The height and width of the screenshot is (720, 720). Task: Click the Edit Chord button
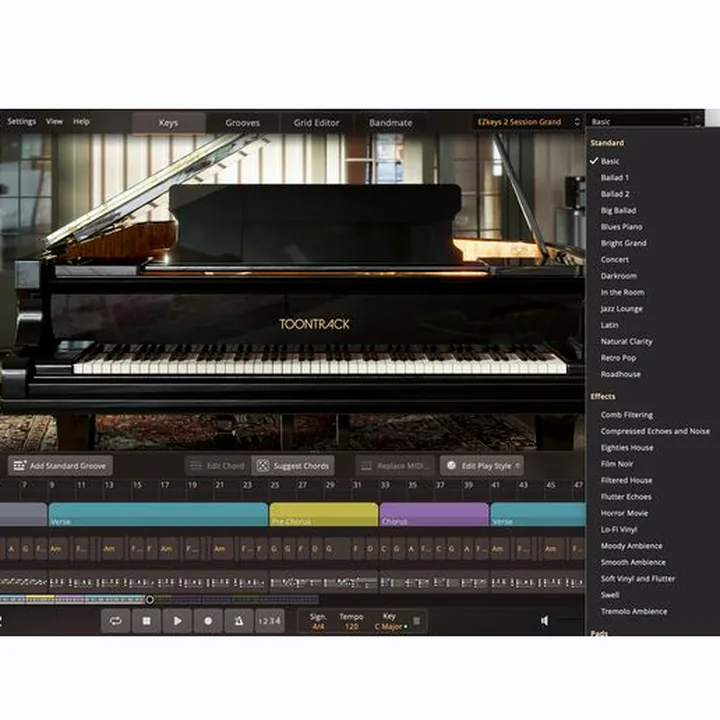(x=217, y=466)
